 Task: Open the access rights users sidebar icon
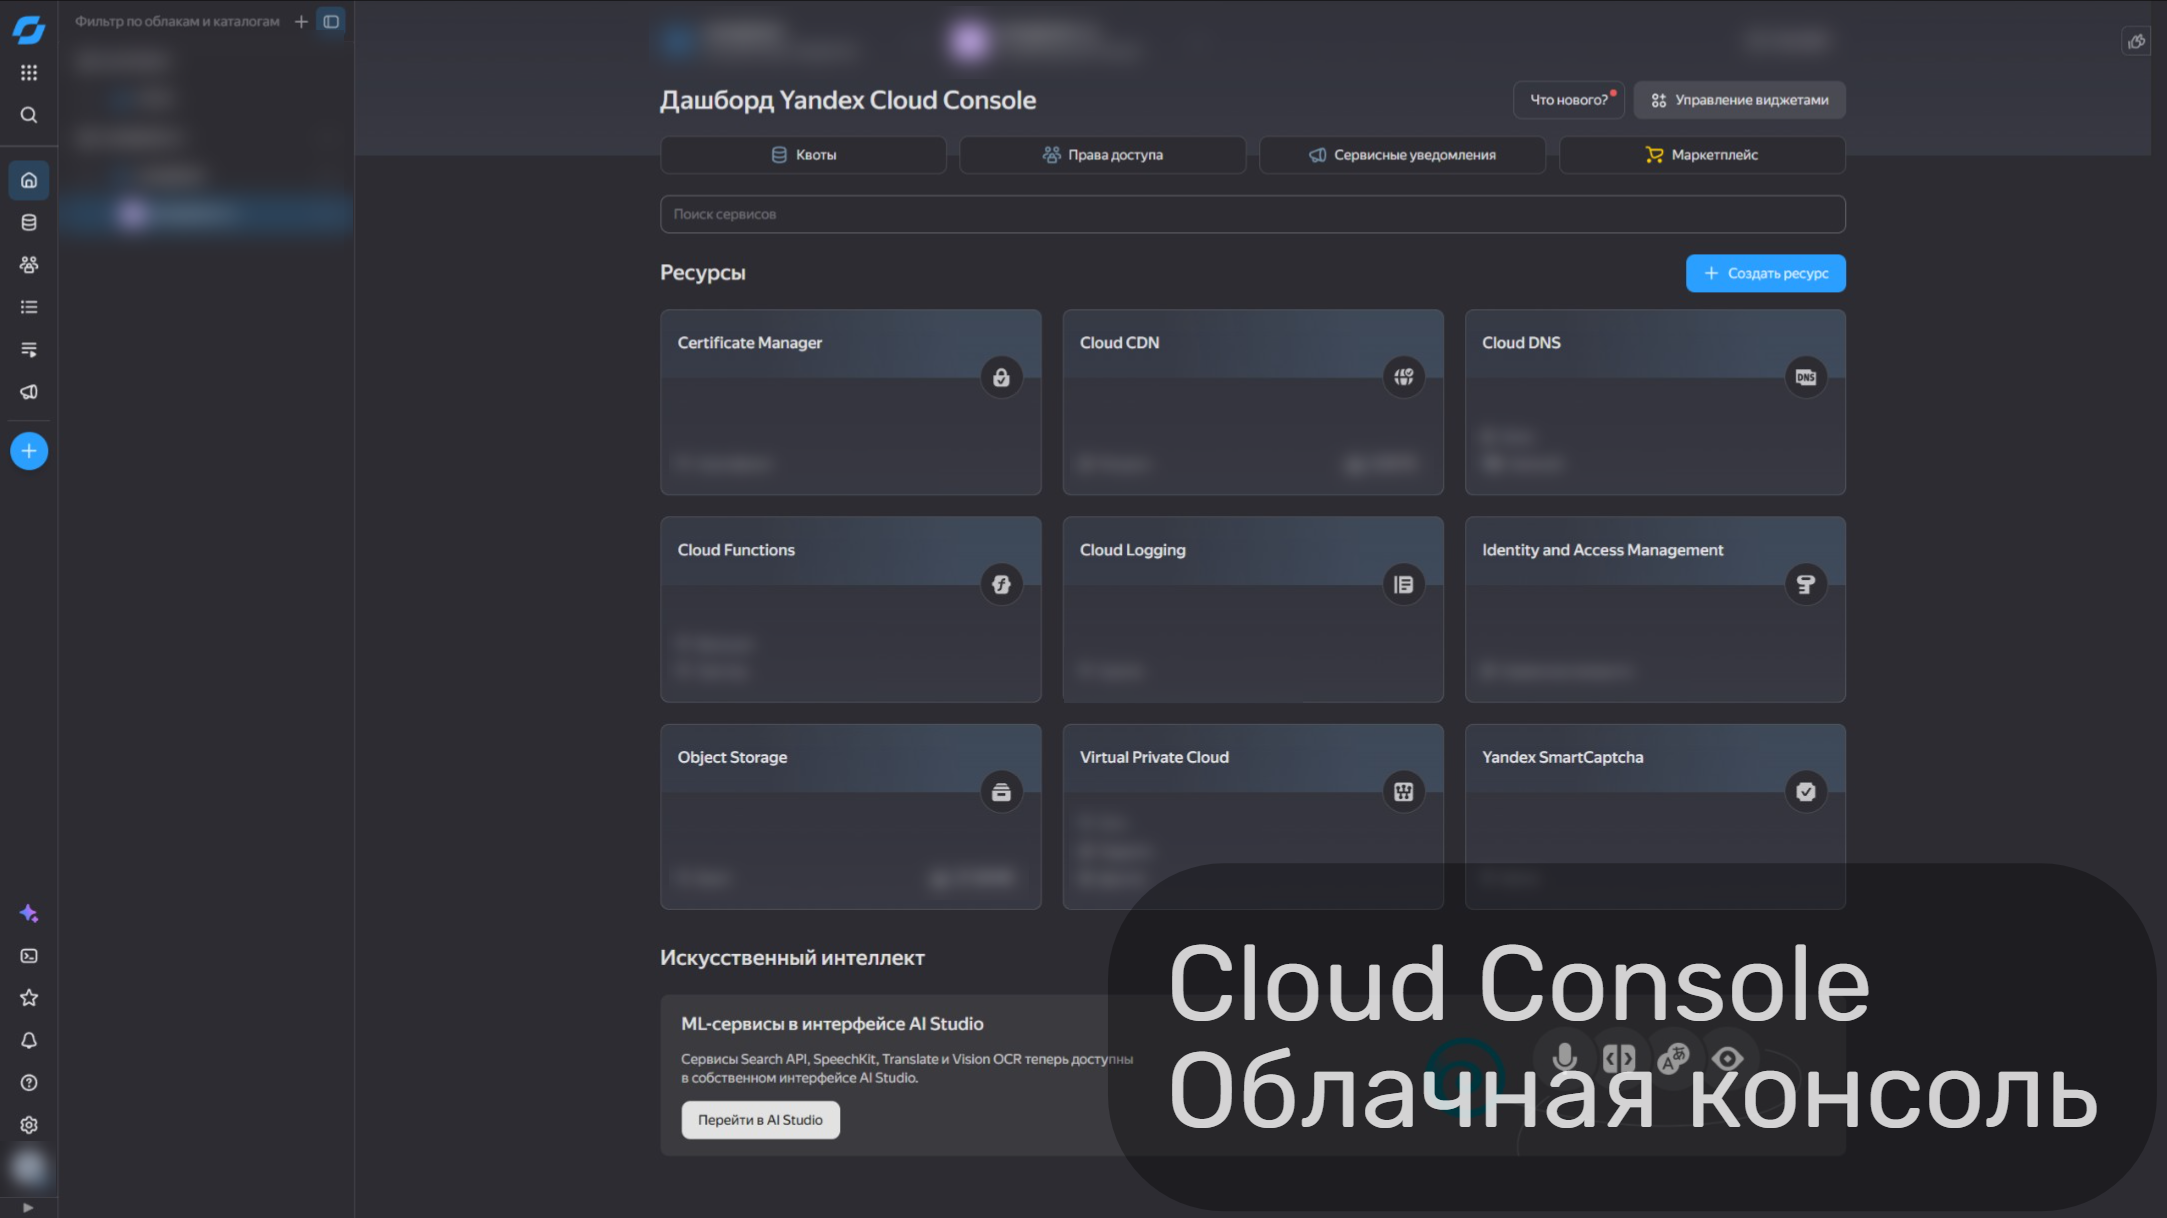pos(29,265)
